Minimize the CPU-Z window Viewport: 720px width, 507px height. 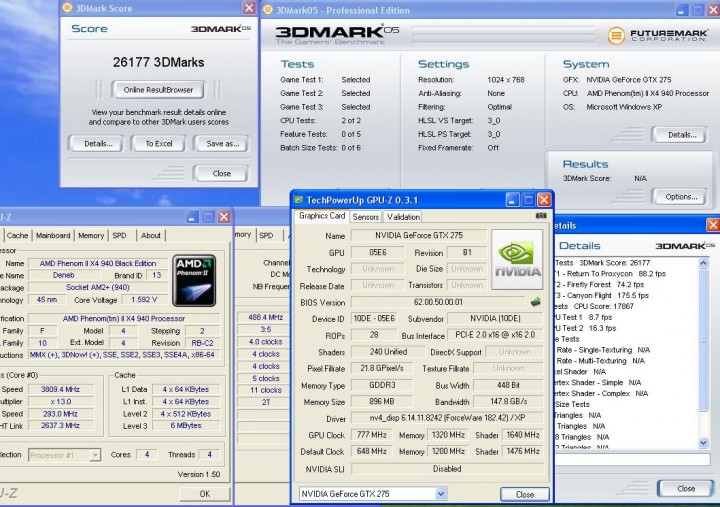click(192, 217)
